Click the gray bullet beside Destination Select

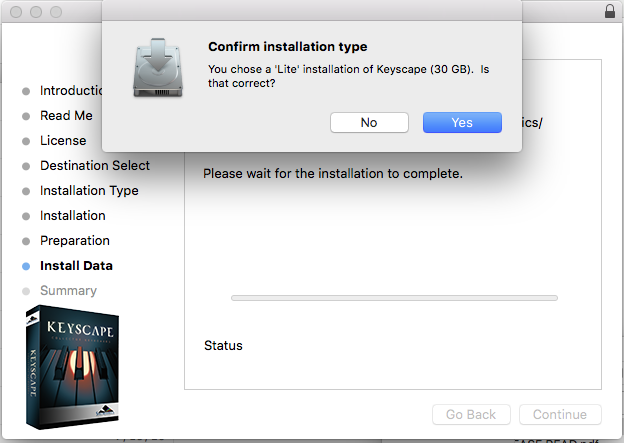tap(26, 166)
